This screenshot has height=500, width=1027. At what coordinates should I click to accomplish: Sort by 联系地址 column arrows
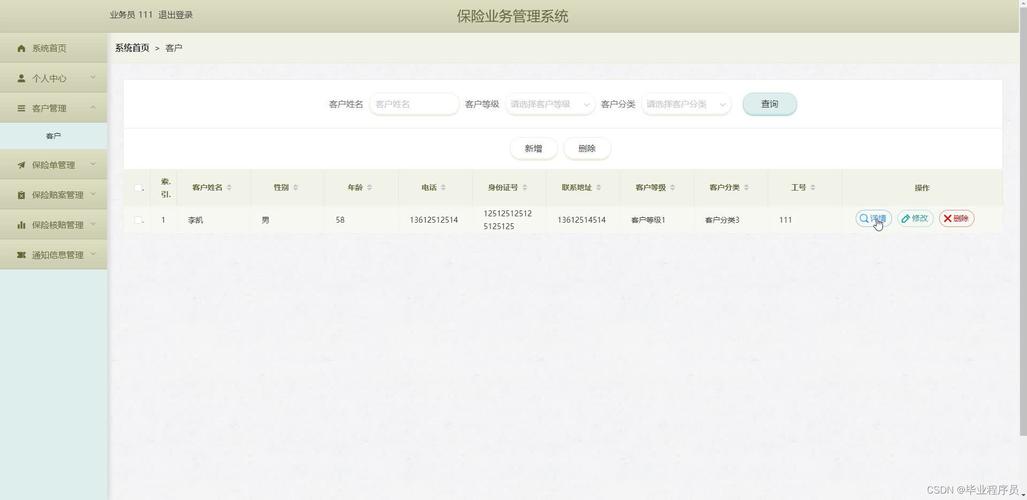click(x=599, y=187)
